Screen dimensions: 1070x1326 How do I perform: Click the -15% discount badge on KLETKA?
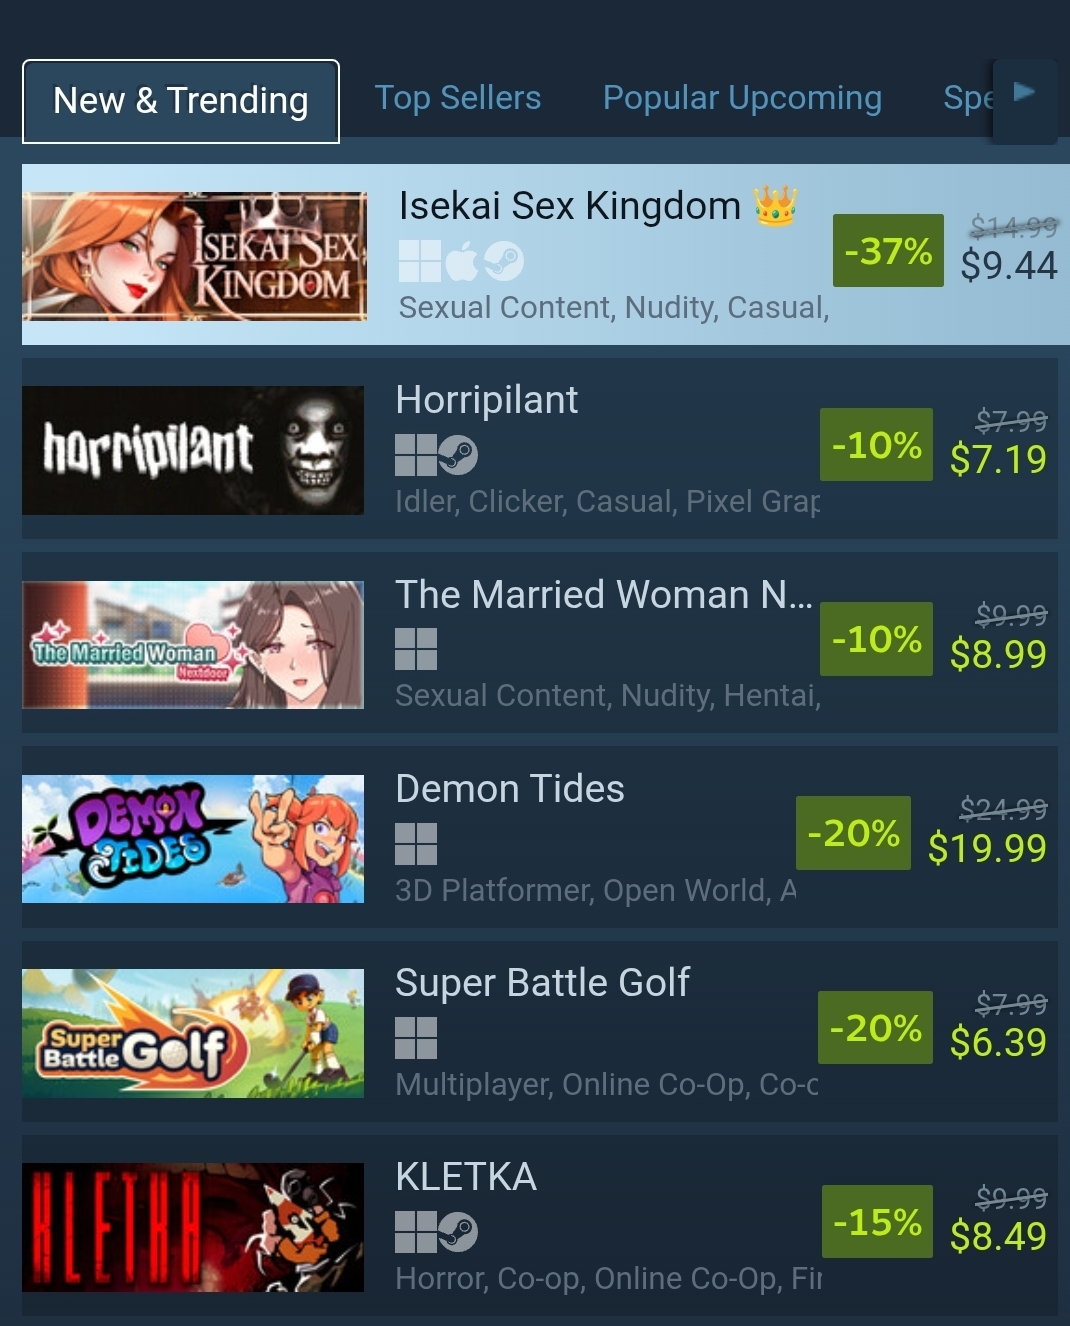click(877, 1221)
